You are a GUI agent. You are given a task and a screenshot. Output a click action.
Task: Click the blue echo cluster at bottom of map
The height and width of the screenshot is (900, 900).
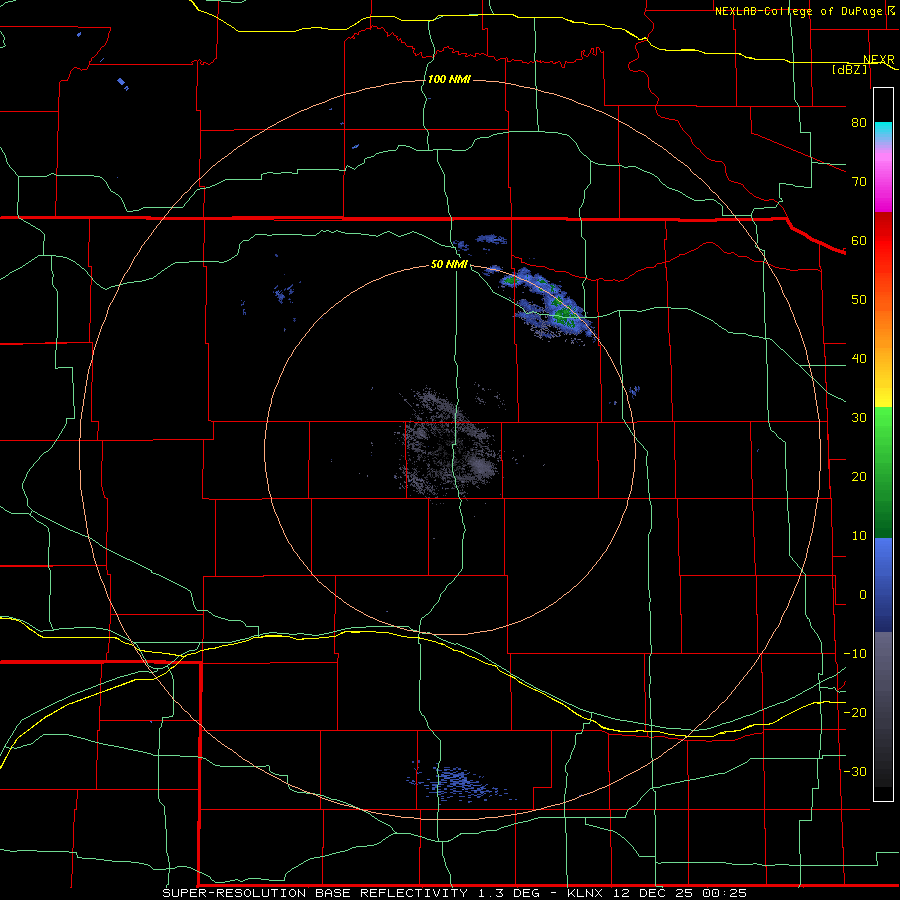click(x=459, y=783)
